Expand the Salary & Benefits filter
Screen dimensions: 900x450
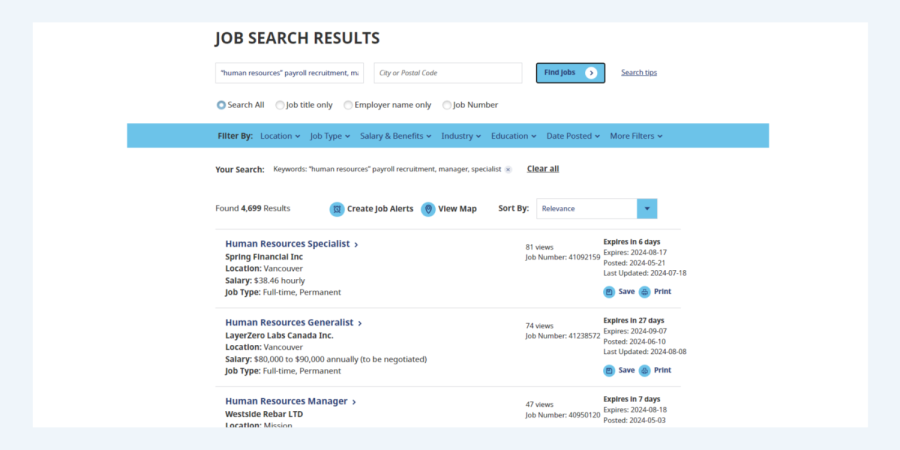point(396,136)
